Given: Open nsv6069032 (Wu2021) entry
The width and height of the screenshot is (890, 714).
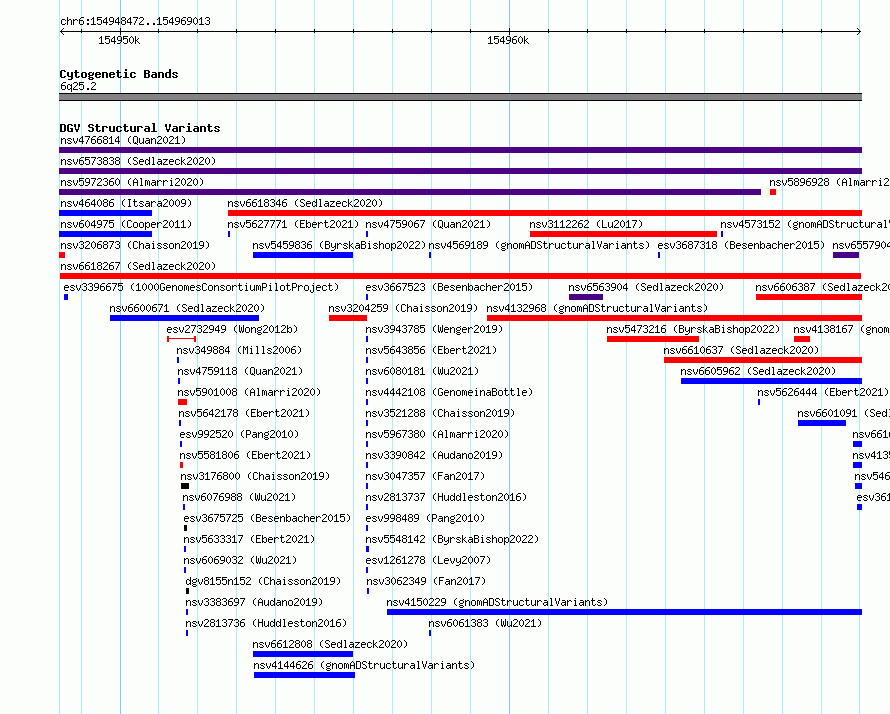Looking at the screenshot, I should [240, 560].
